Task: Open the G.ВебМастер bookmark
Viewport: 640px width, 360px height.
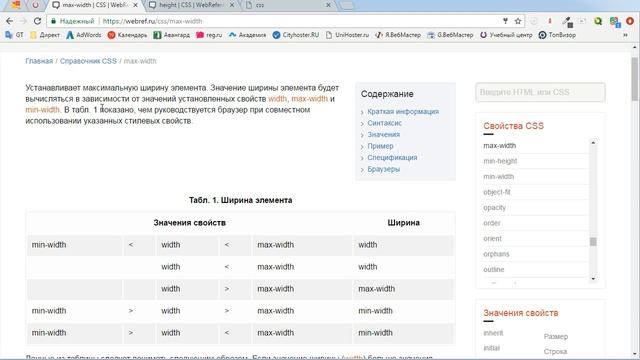Action: 450,35
